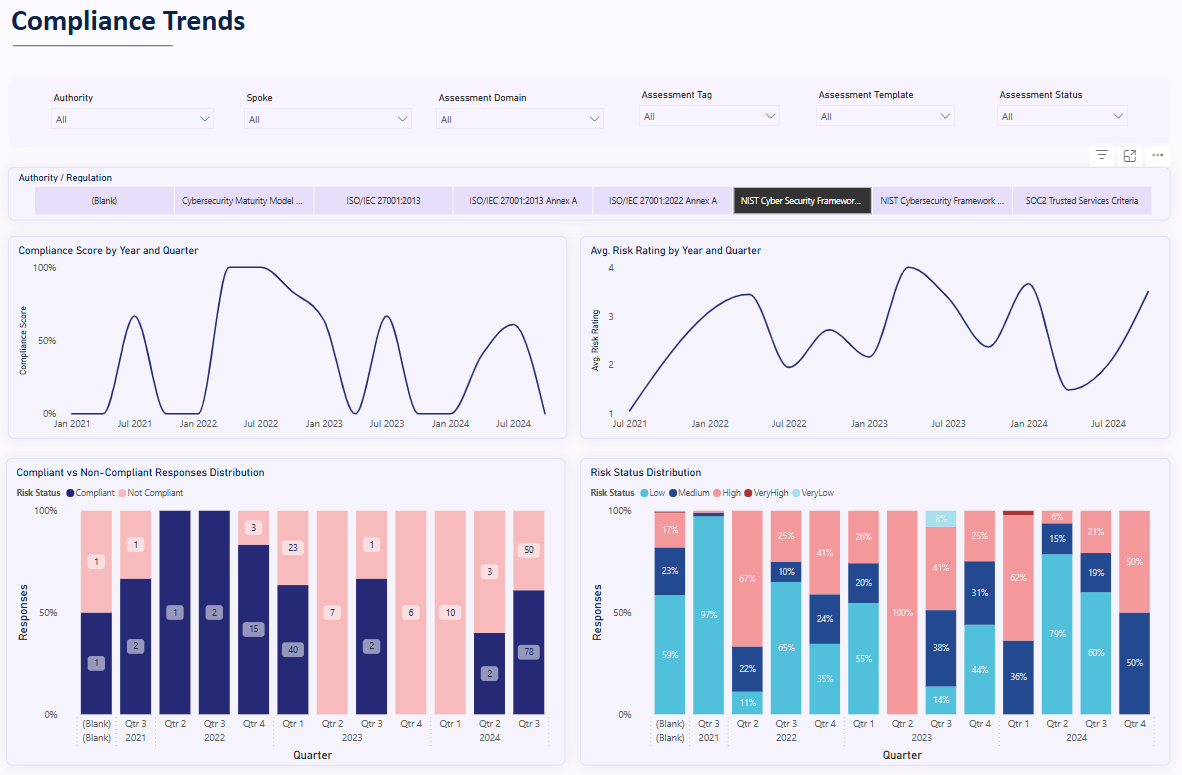Open the Assessment Status dropdown
This screenshot has width=1182, height=775.
1062,115
